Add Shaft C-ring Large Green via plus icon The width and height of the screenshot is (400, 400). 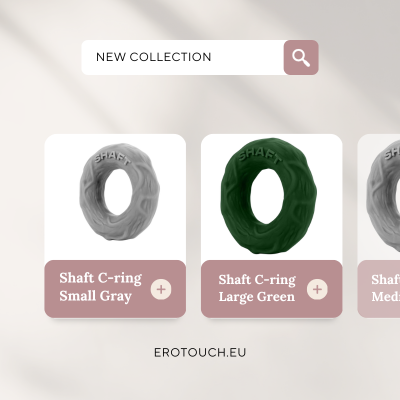click(x=317, y=289)
